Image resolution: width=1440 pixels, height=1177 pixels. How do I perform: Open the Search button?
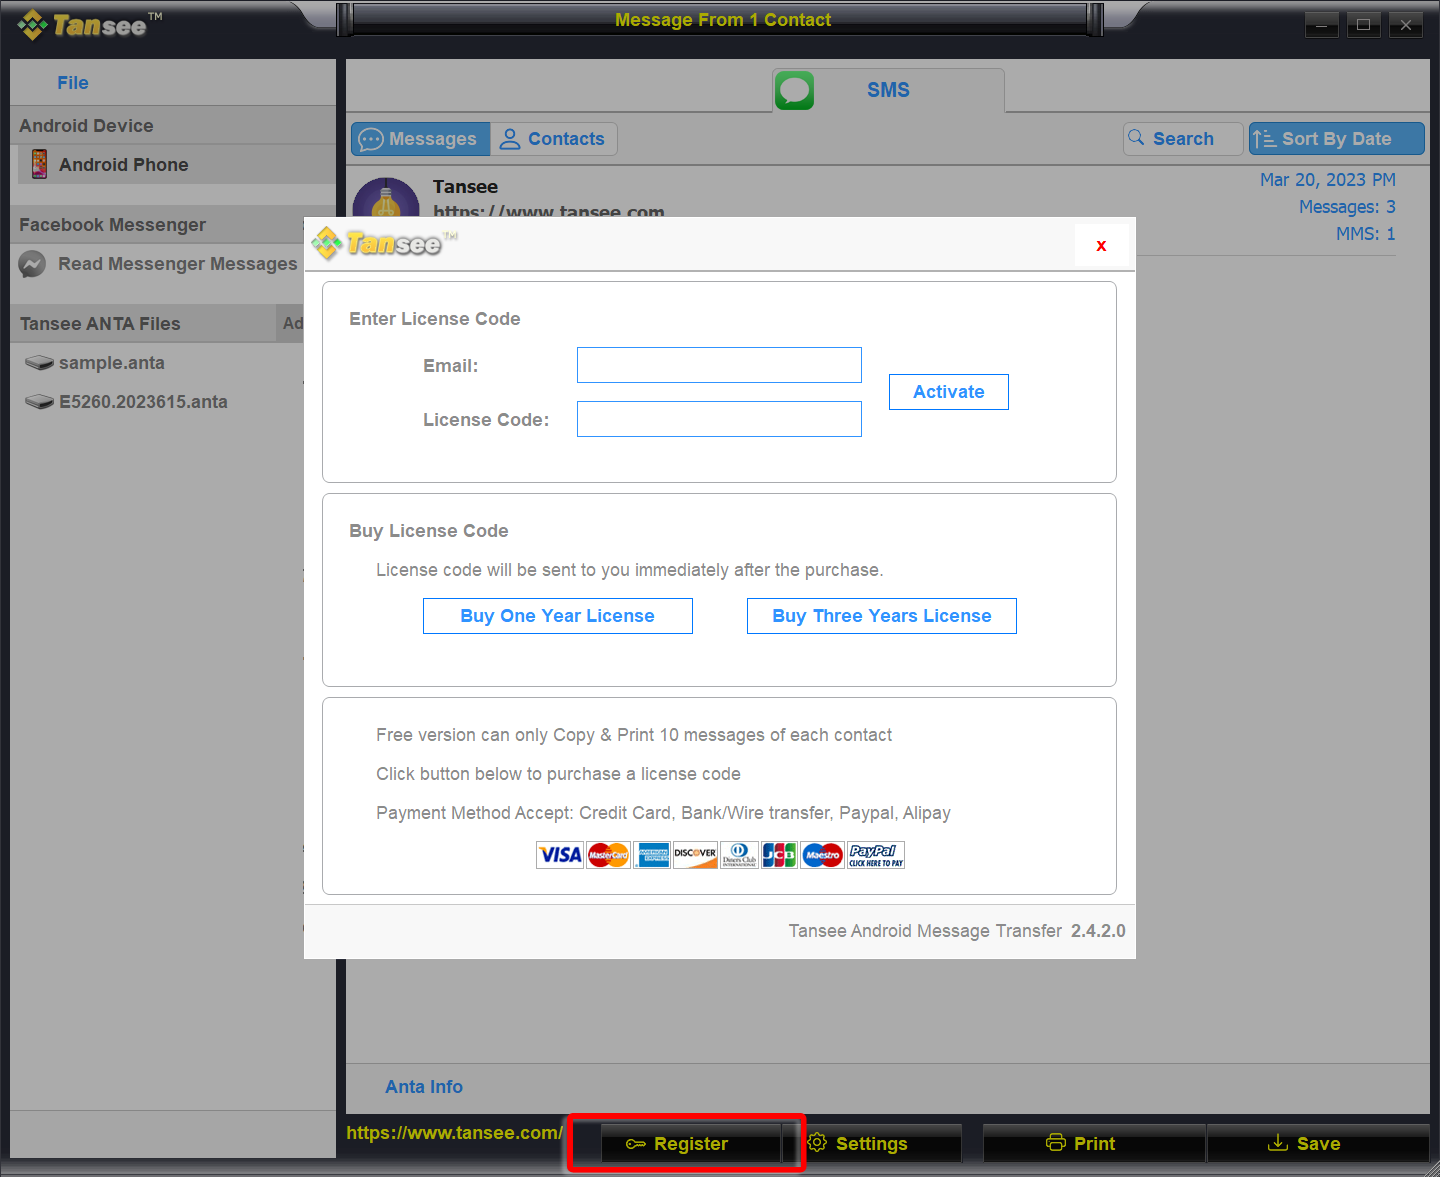(1183, 139)
